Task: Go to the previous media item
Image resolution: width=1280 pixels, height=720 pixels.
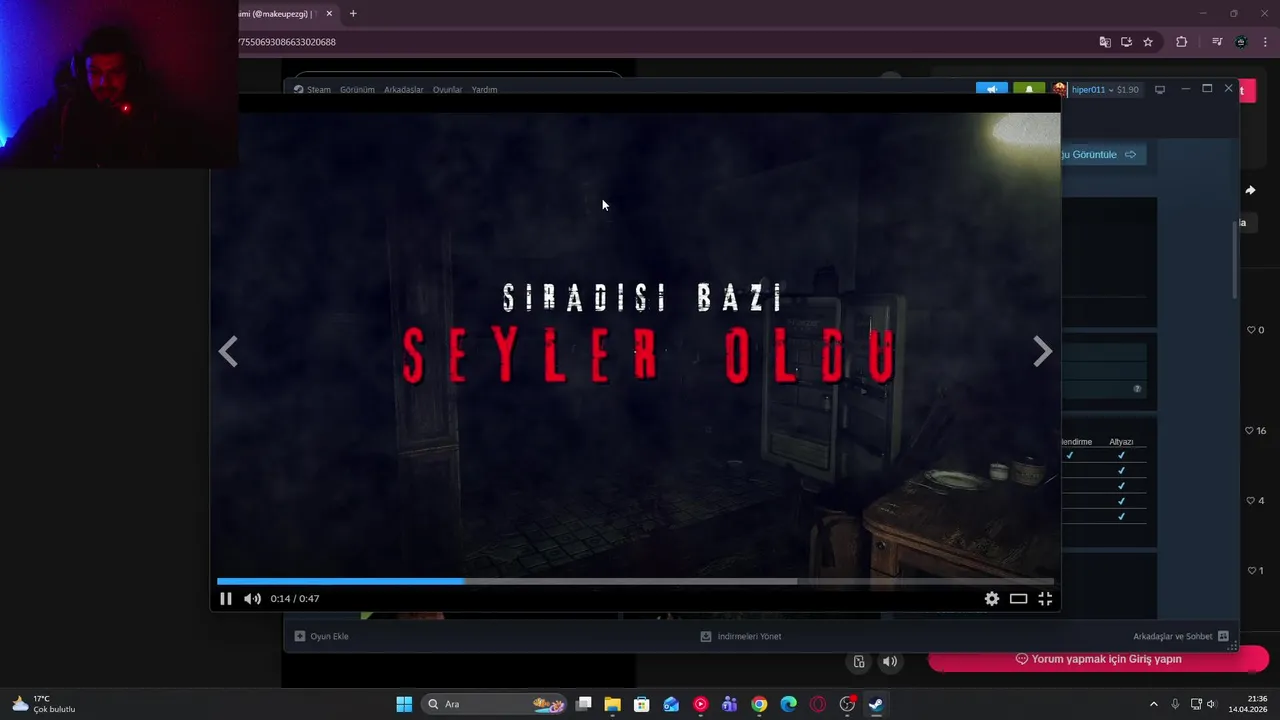Action: pyautogui.click(x=228, y=352)
